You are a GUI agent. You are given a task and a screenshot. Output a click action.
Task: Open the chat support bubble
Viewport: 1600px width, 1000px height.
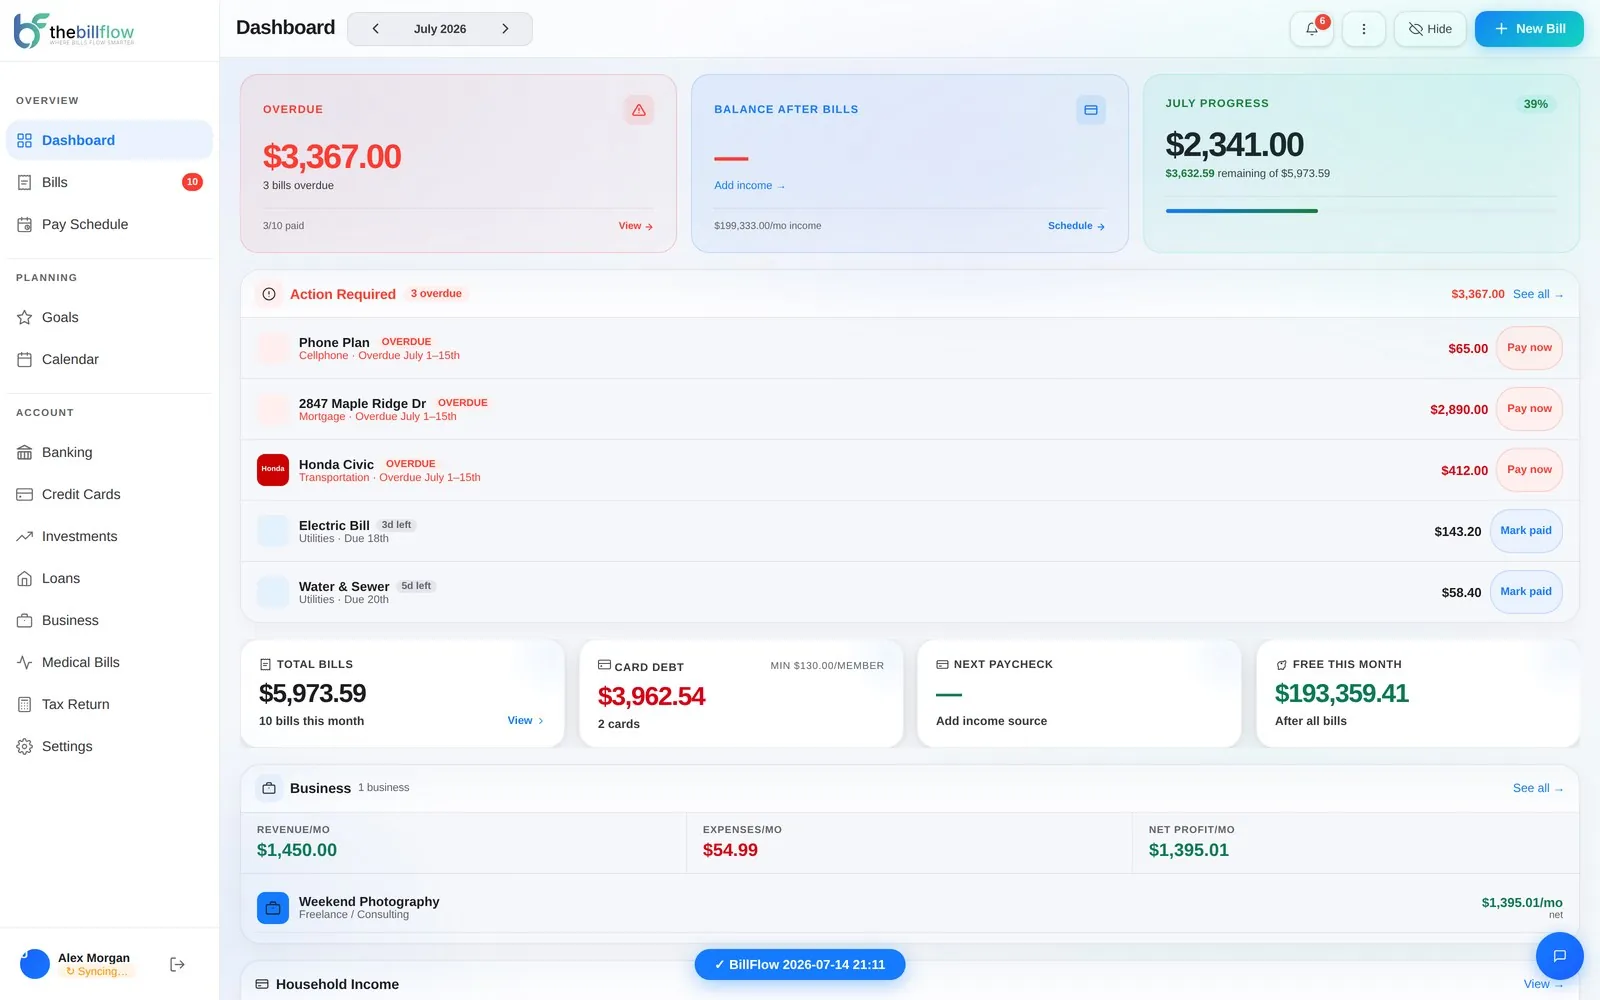pos(1559,956)
